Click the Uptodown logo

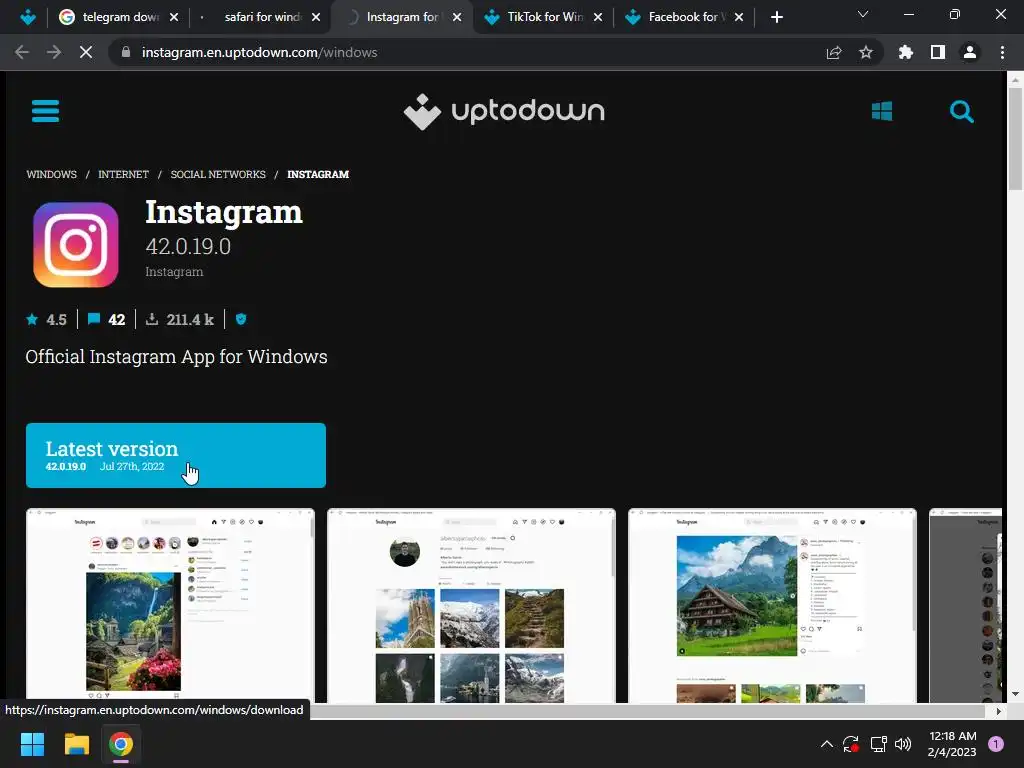click(x=504, y=112)
